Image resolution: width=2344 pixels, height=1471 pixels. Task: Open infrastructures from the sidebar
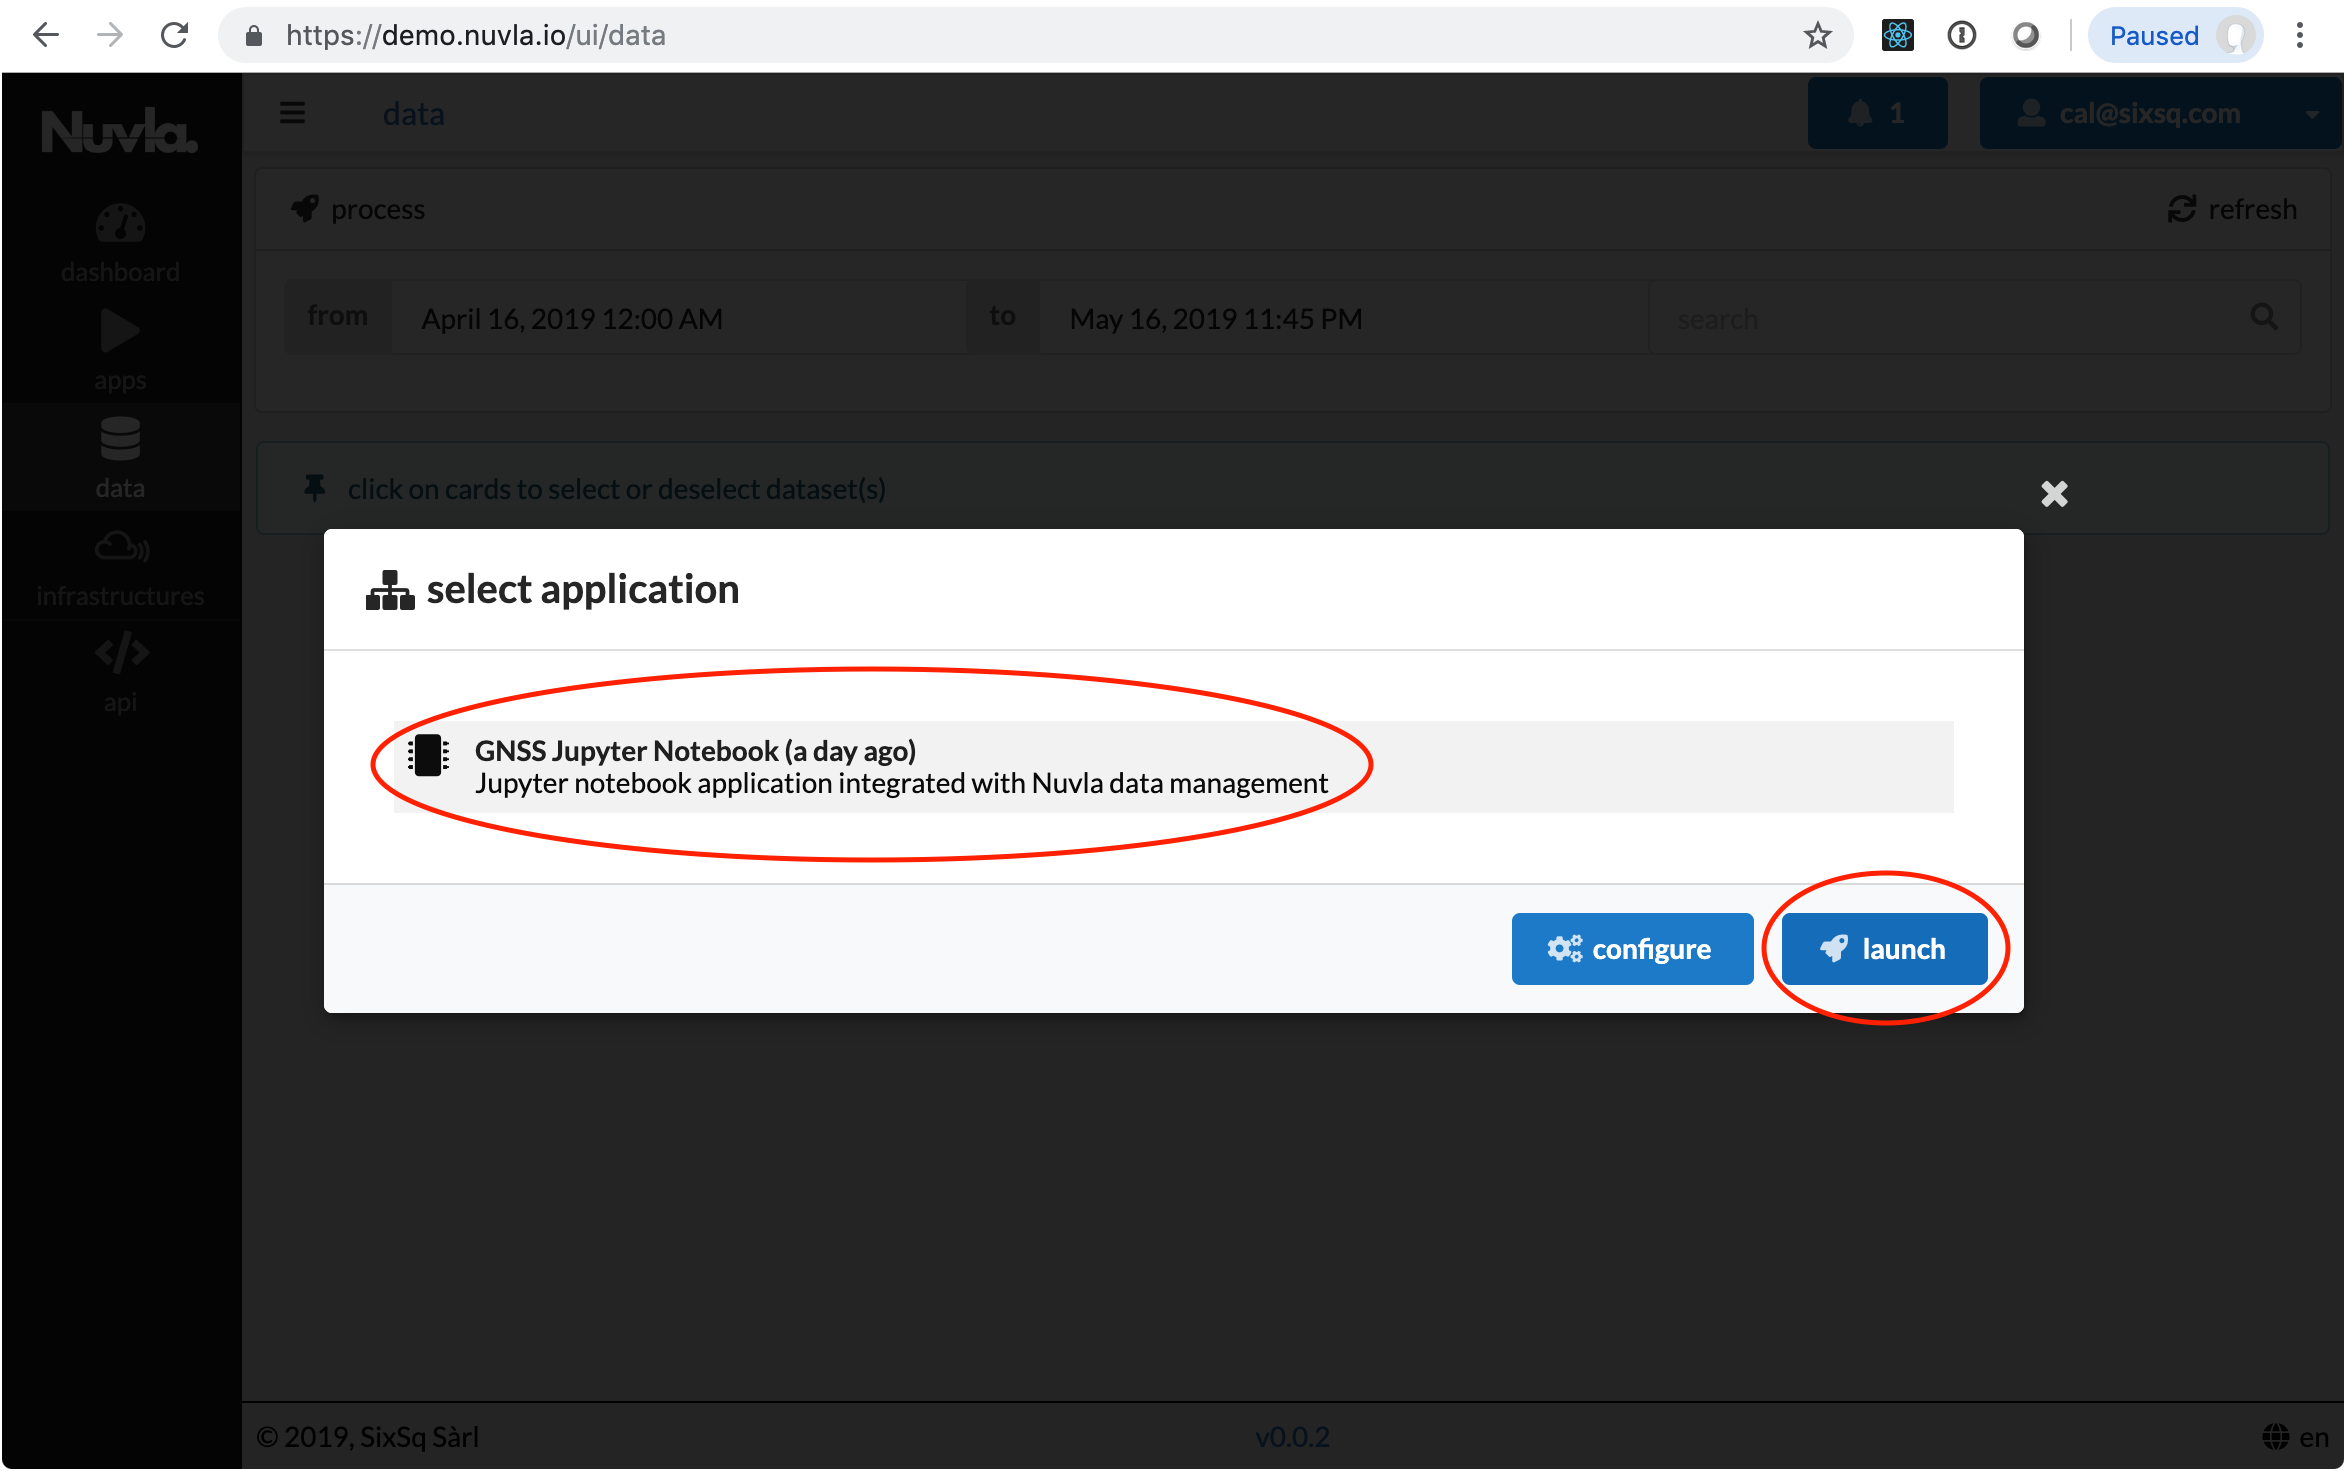click(120, 568)
